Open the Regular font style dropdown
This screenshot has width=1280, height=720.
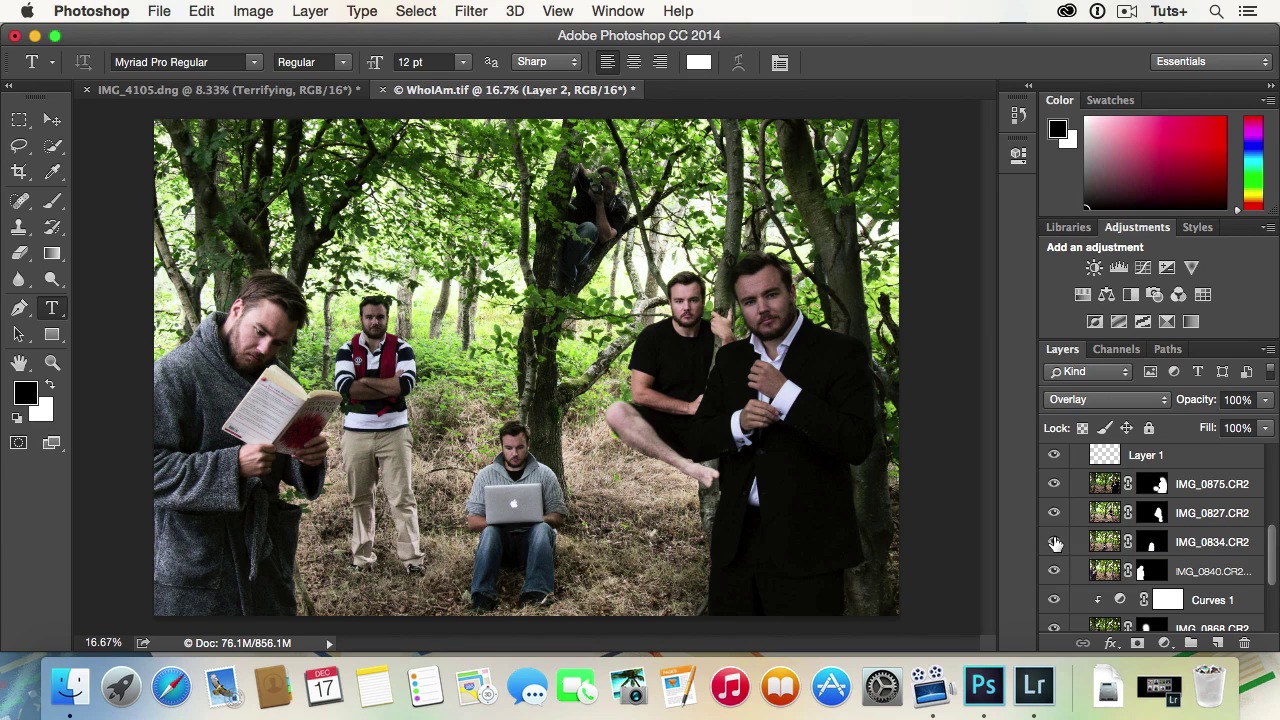(343, 62)
